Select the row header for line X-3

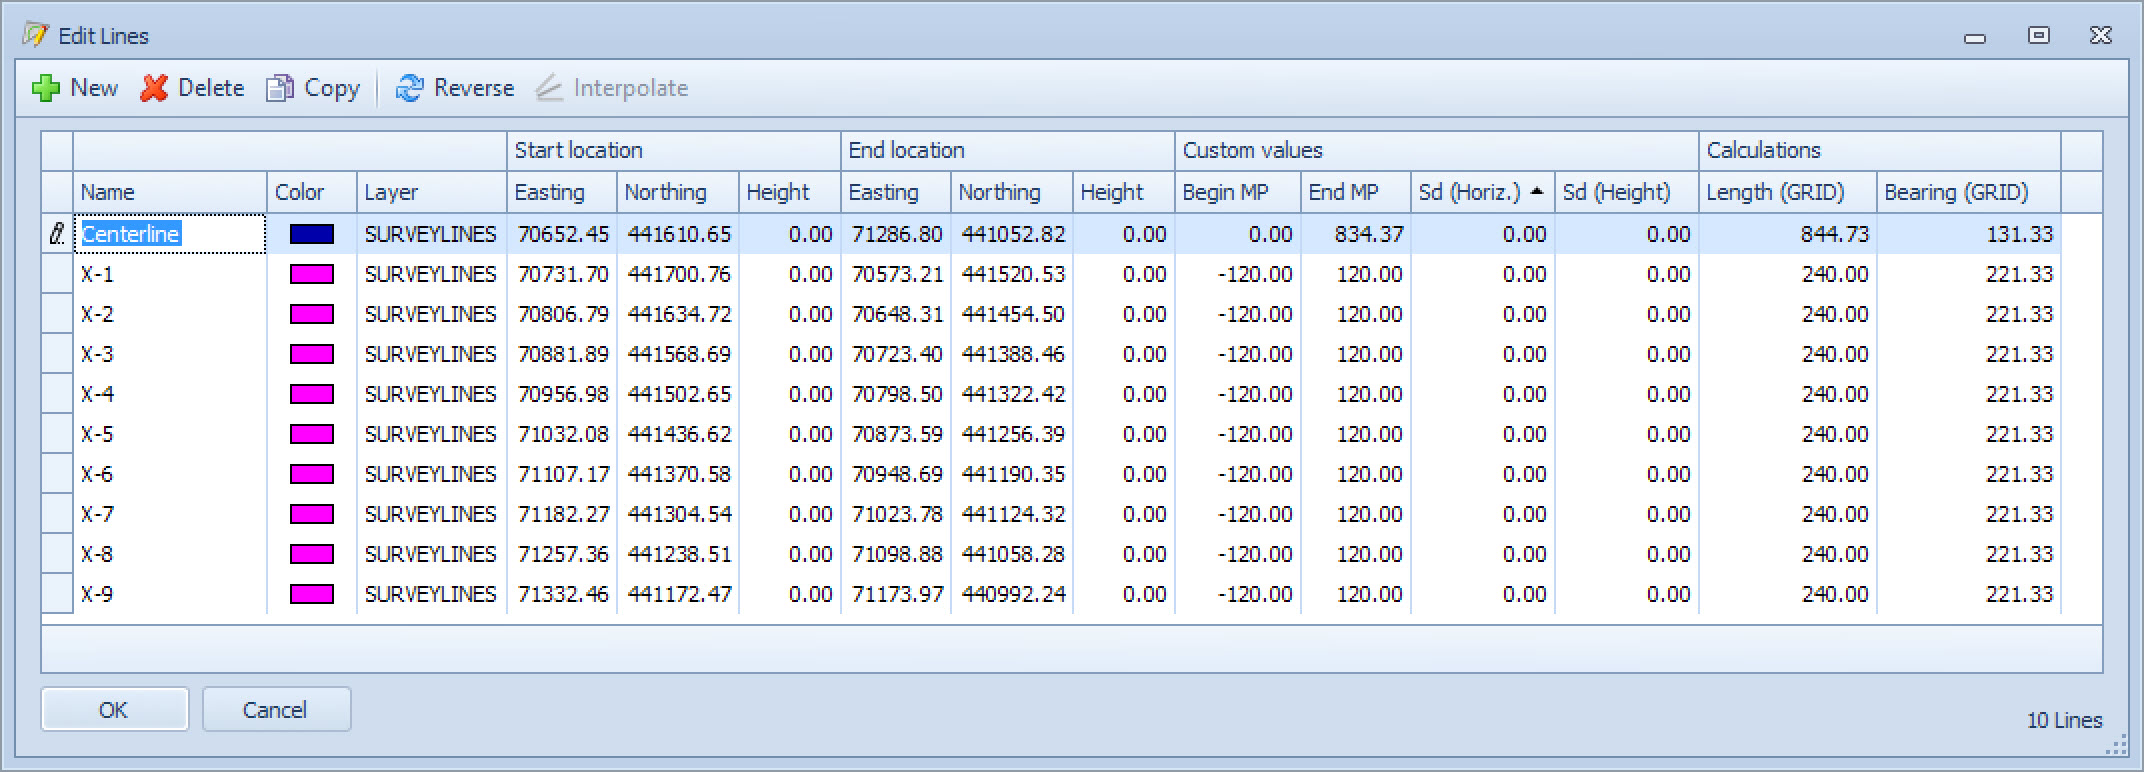[57, 354]
